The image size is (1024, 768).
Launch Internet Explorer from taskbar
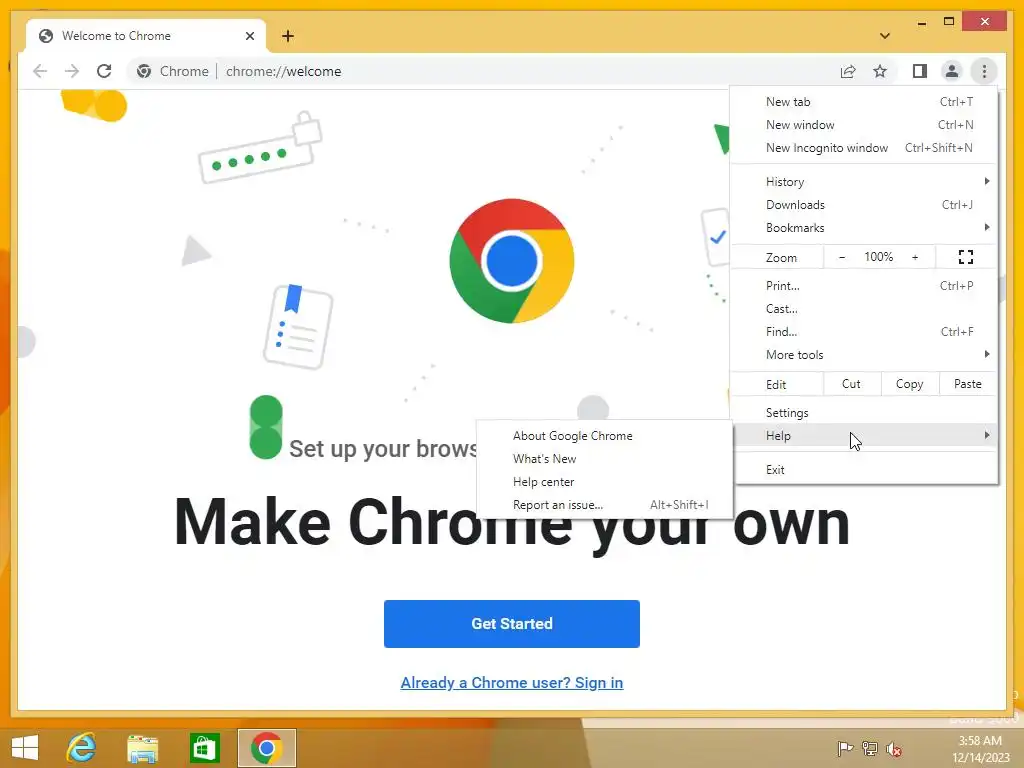(82, 748)
